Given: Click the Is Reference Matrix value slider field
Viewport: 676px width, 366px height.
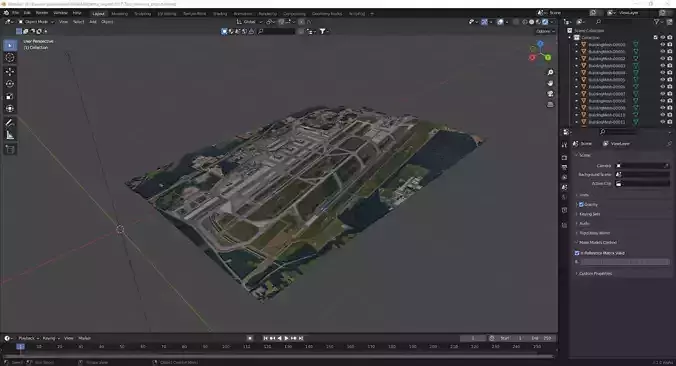Looking at the screenshot, I should point(626,262).
